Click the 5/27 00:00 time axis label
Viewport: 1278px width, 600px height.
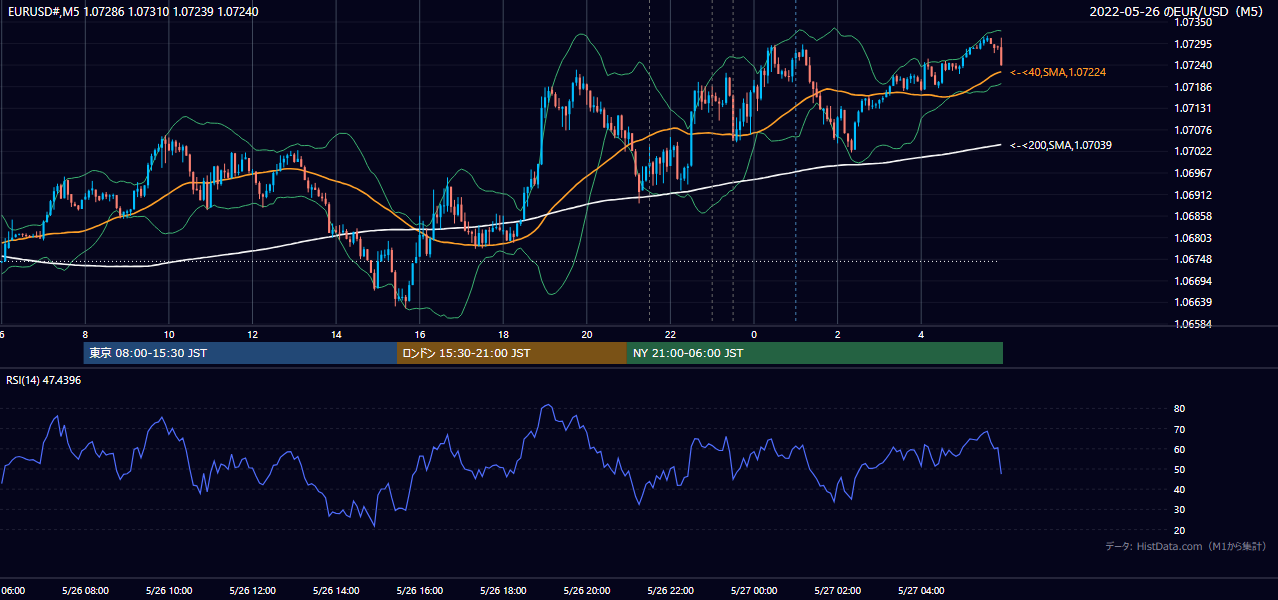[754, 591]
